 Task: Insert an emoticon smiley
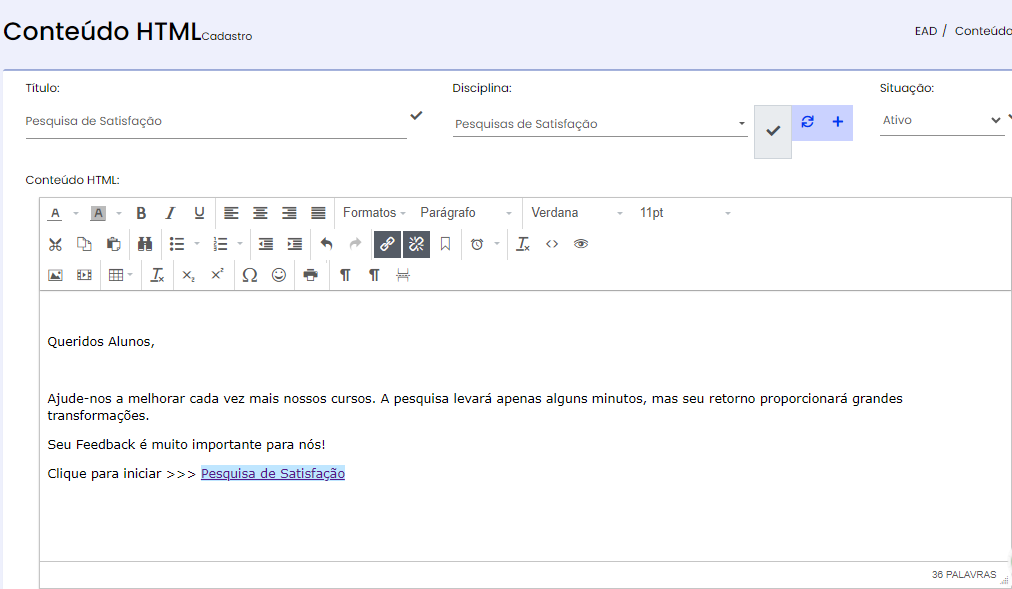[x=279, y=275]
